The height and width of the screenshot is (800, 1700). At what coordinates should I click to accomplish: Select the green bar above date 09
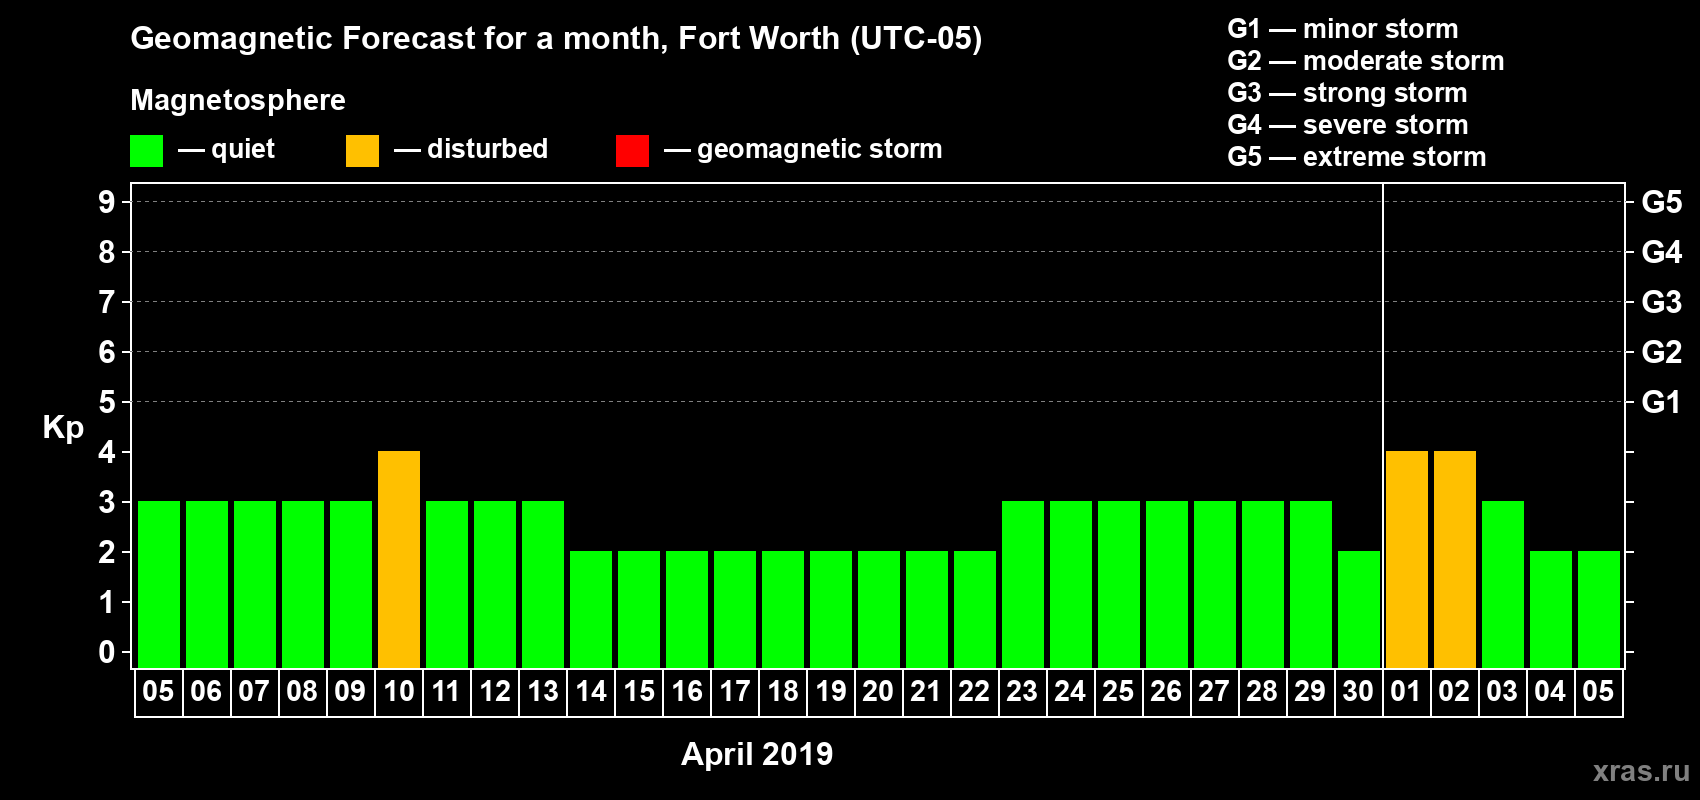pyautogui.click(x=351, y=584)
